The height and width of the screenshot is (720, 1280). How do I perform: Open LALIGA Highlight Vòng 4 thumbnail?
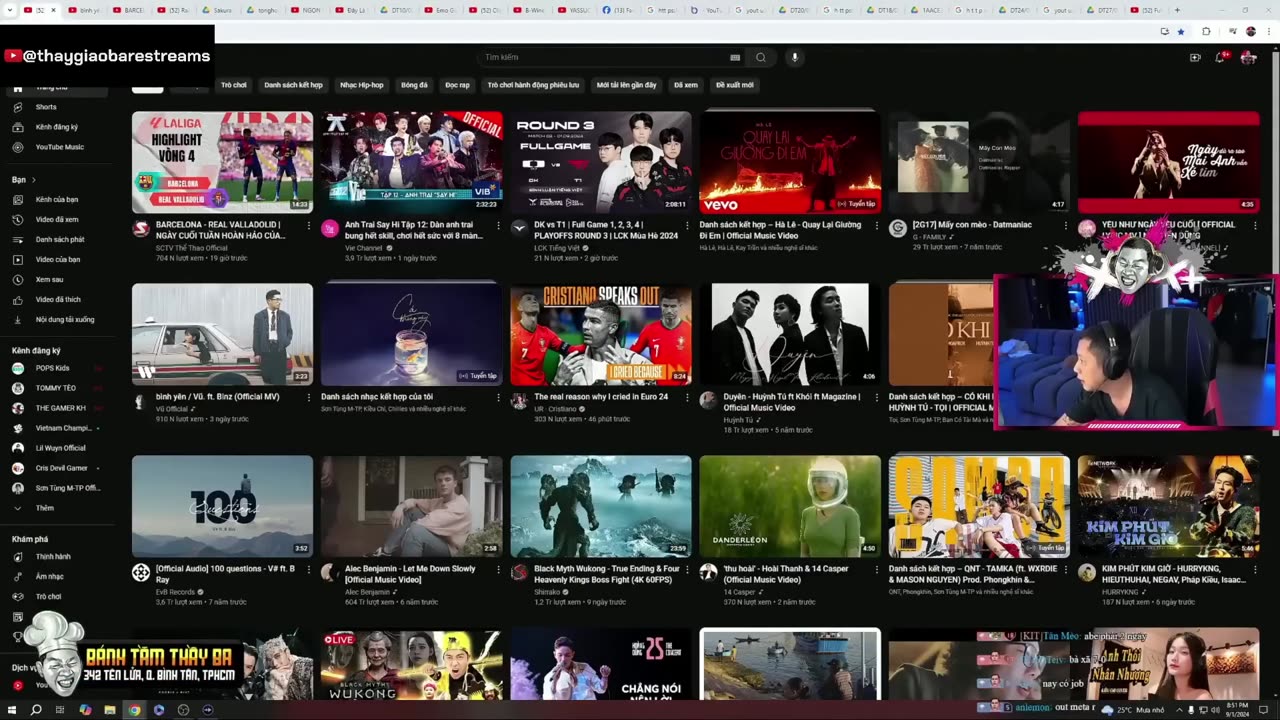222,162
